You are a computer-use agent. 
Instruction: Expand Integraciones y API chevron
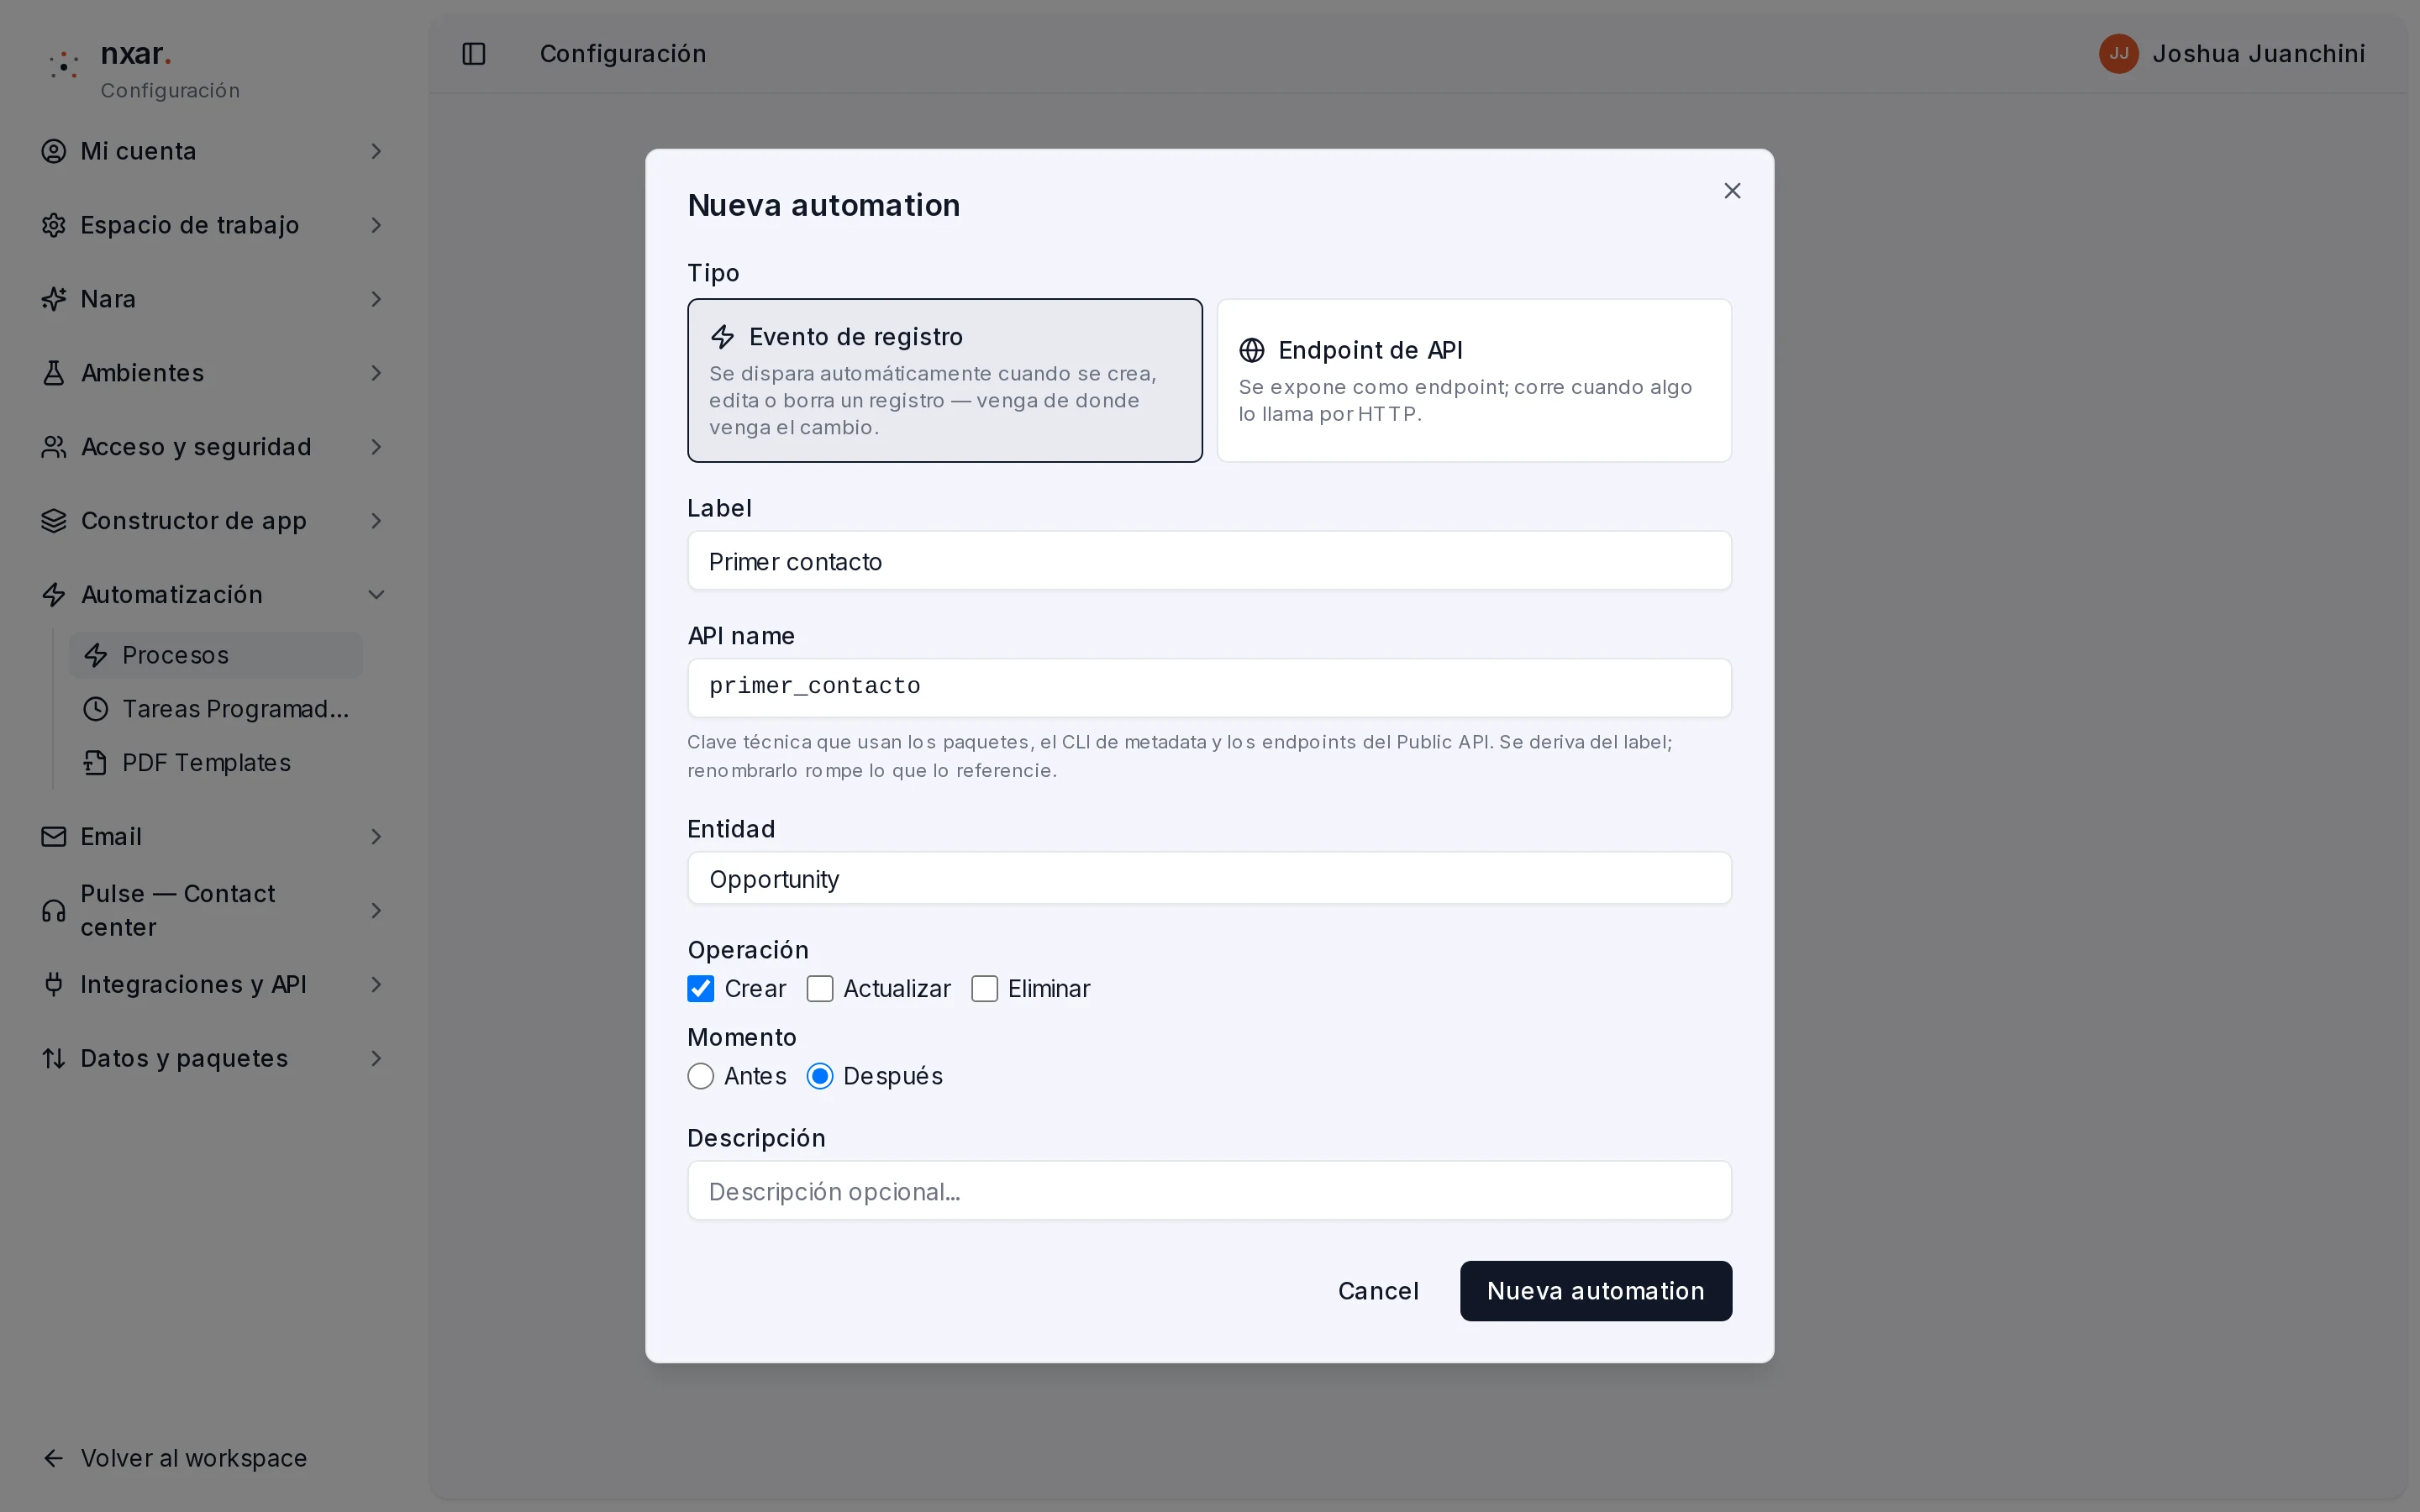(377, 985)
